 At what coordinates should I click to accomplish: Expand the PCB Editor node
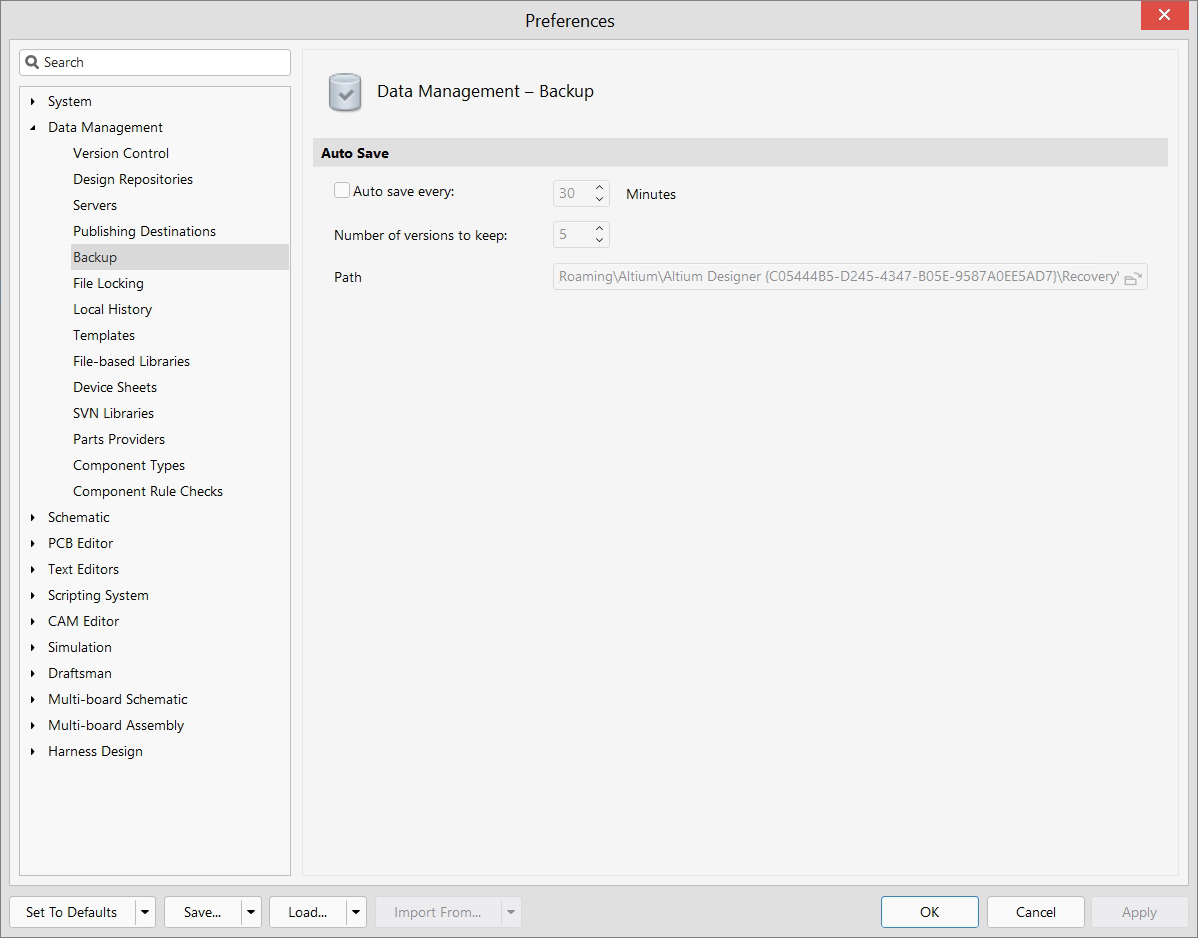[32, 543]
